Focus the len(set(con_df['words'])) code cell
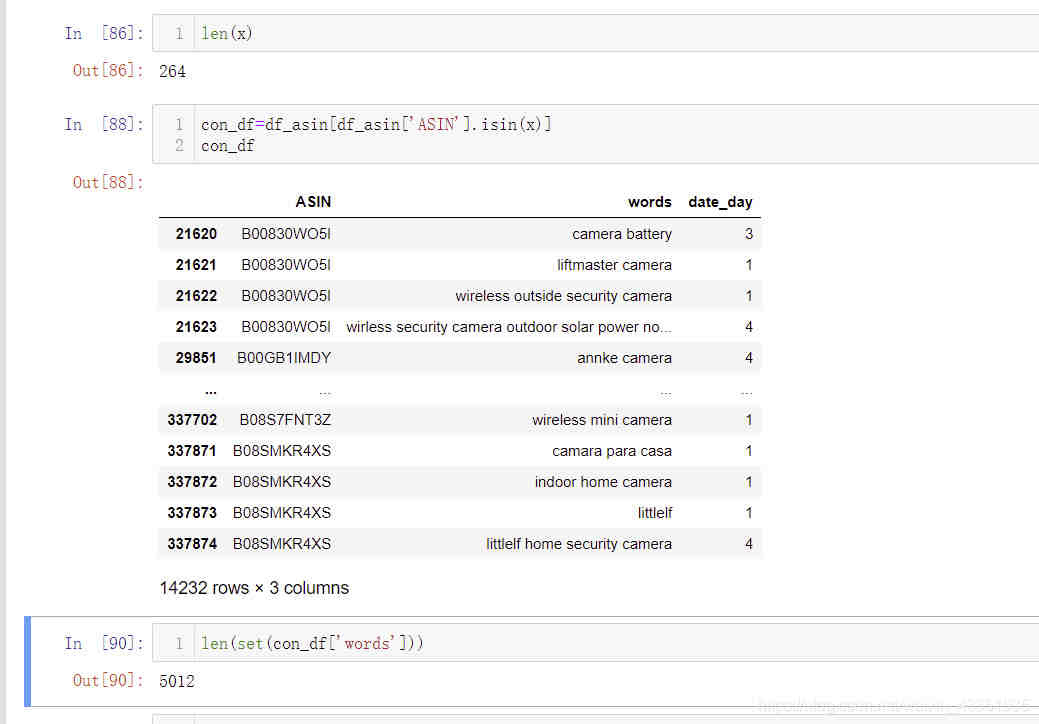Image resolution: width=1039 pixels, height=724 pixels. coord(600,643)
